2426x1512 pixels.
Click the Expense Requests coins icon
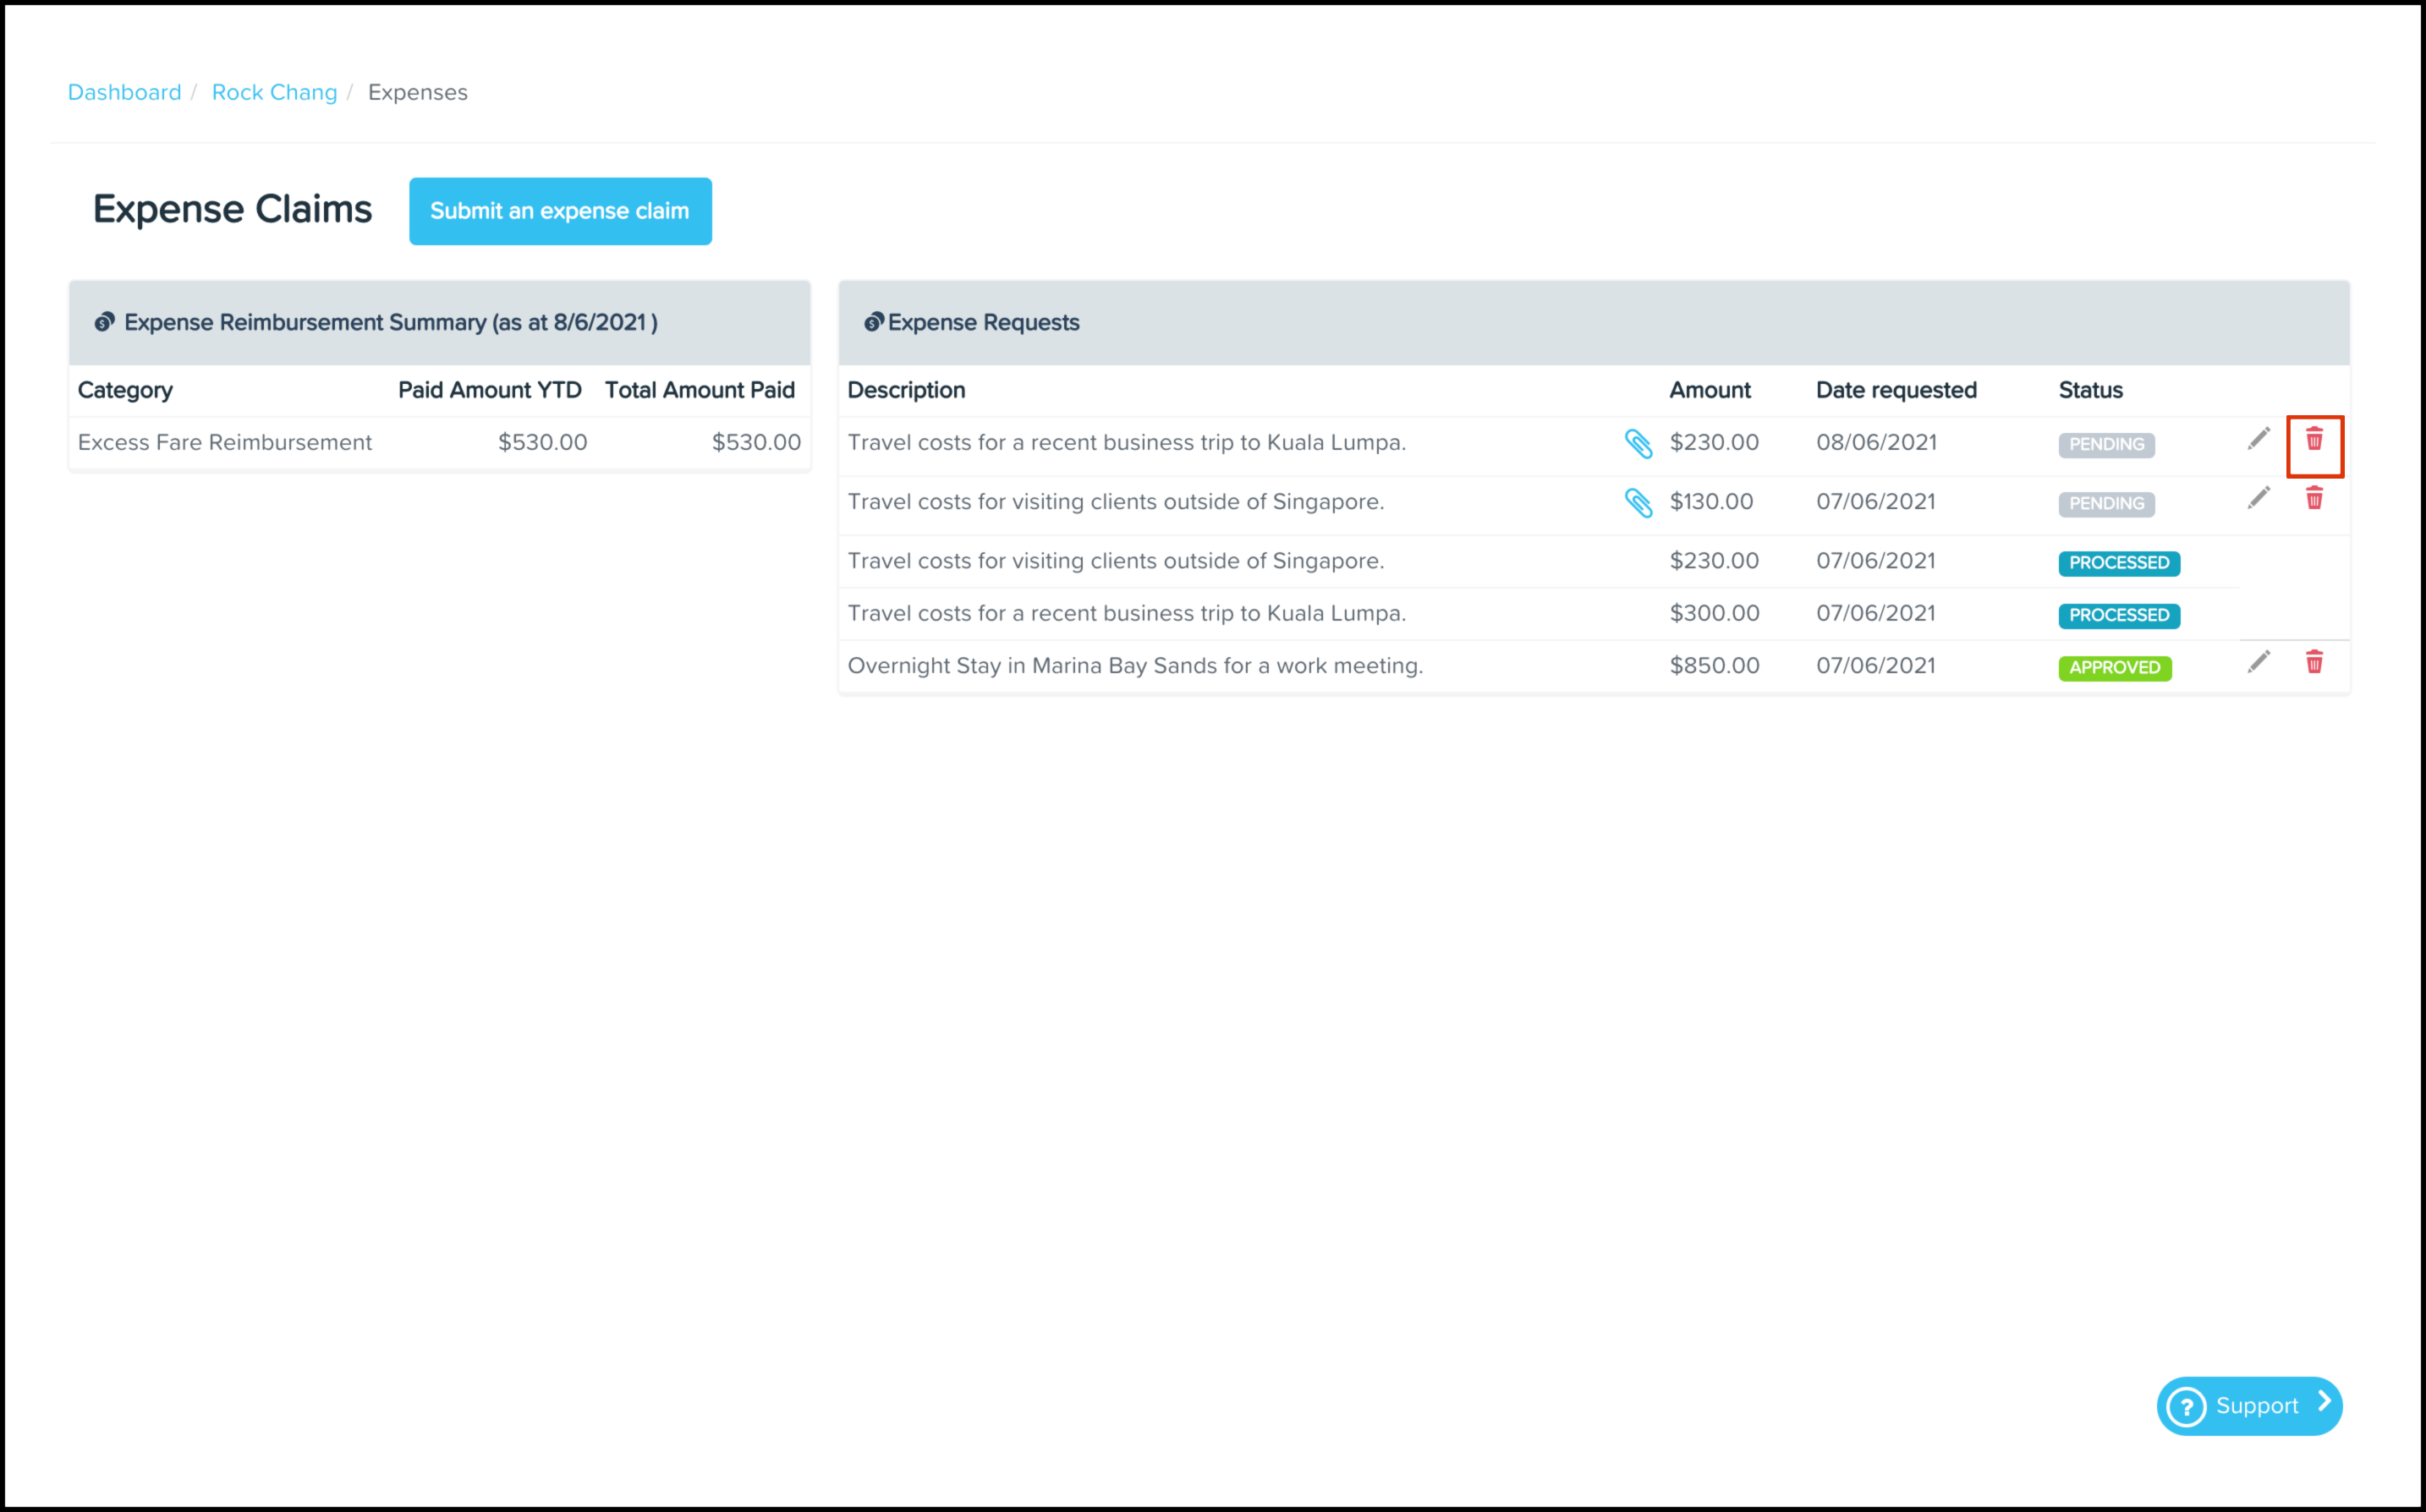coord(874,322)
